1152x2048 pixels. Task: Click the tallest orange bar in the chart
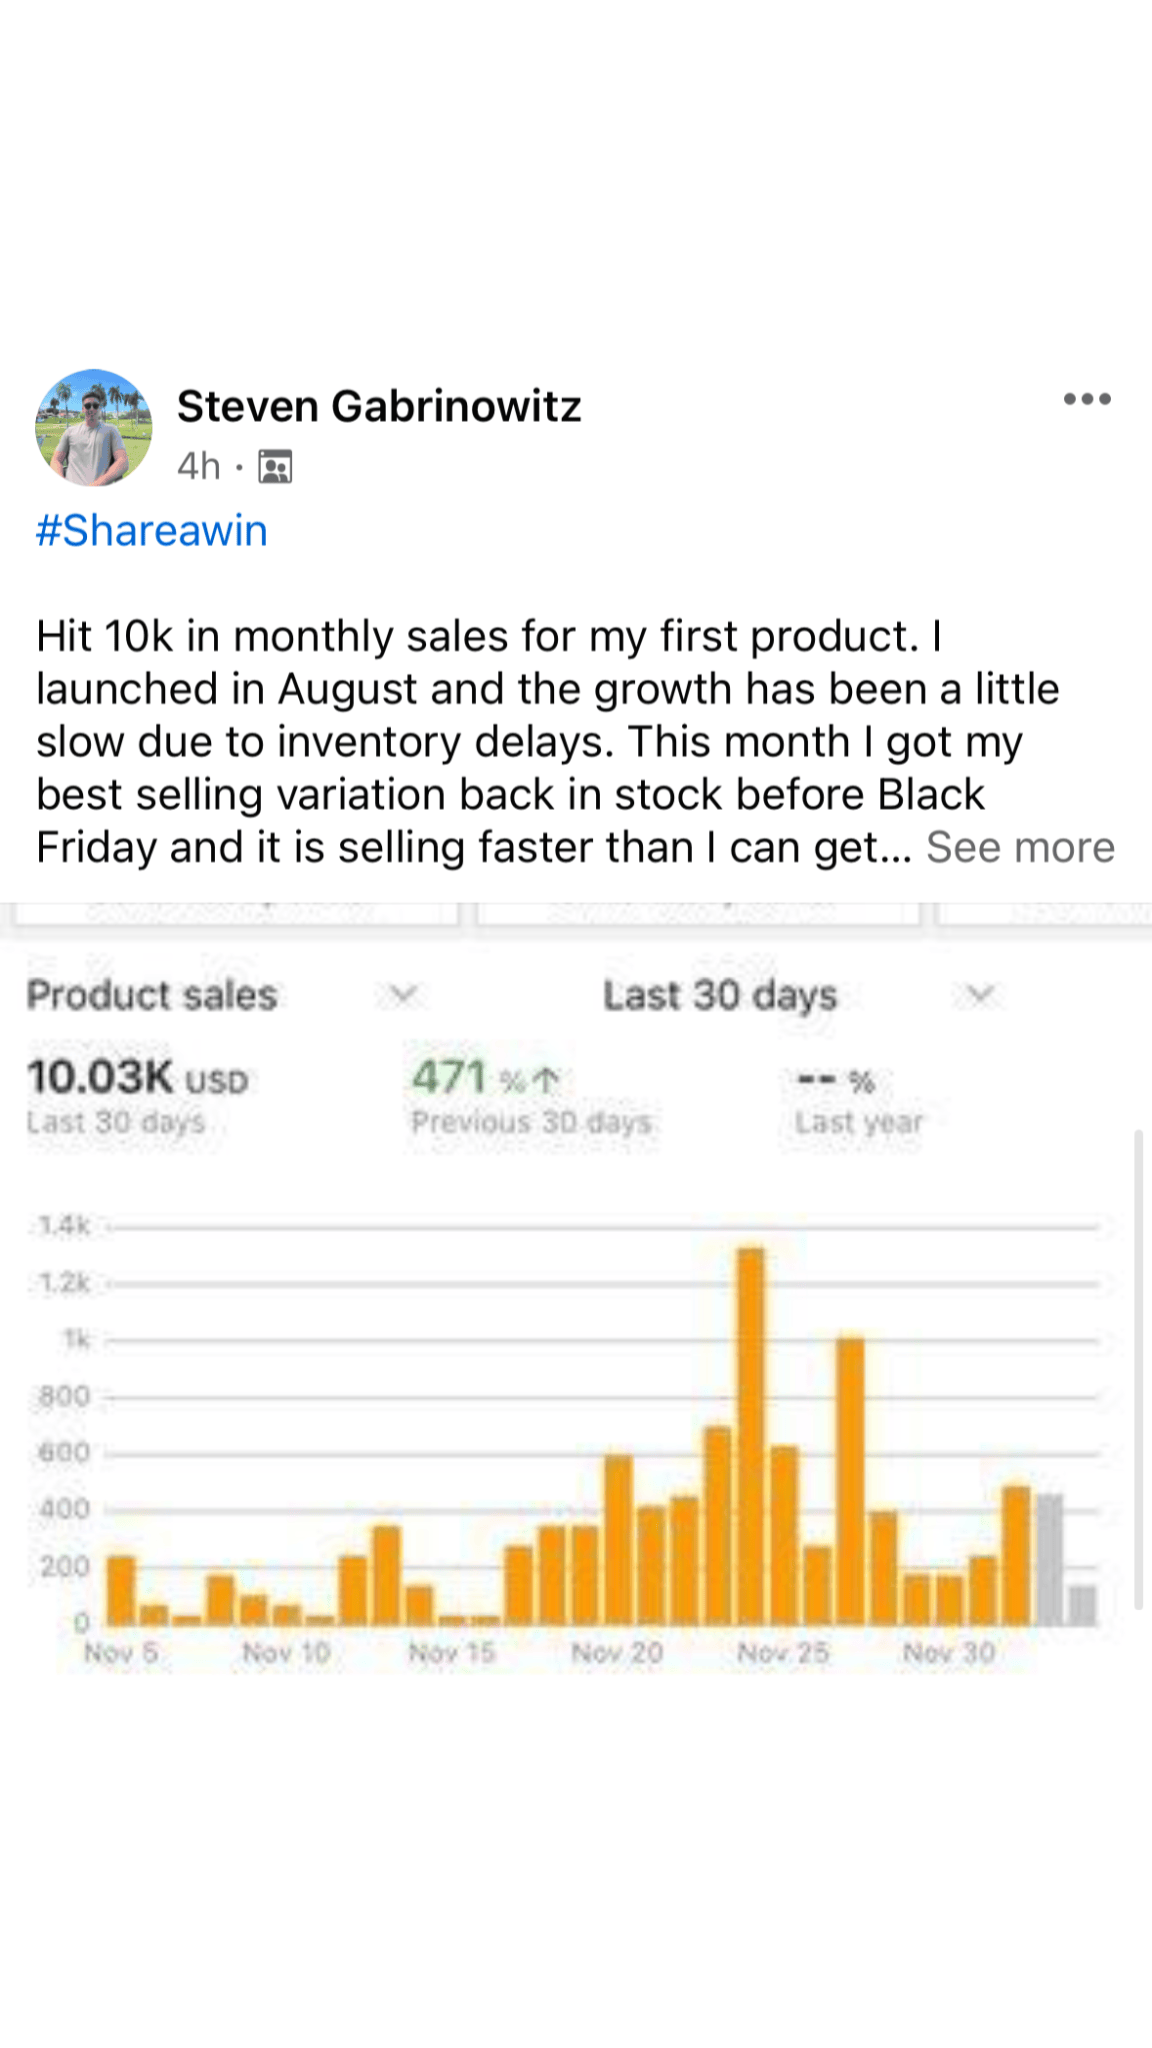coord(750,1436)
